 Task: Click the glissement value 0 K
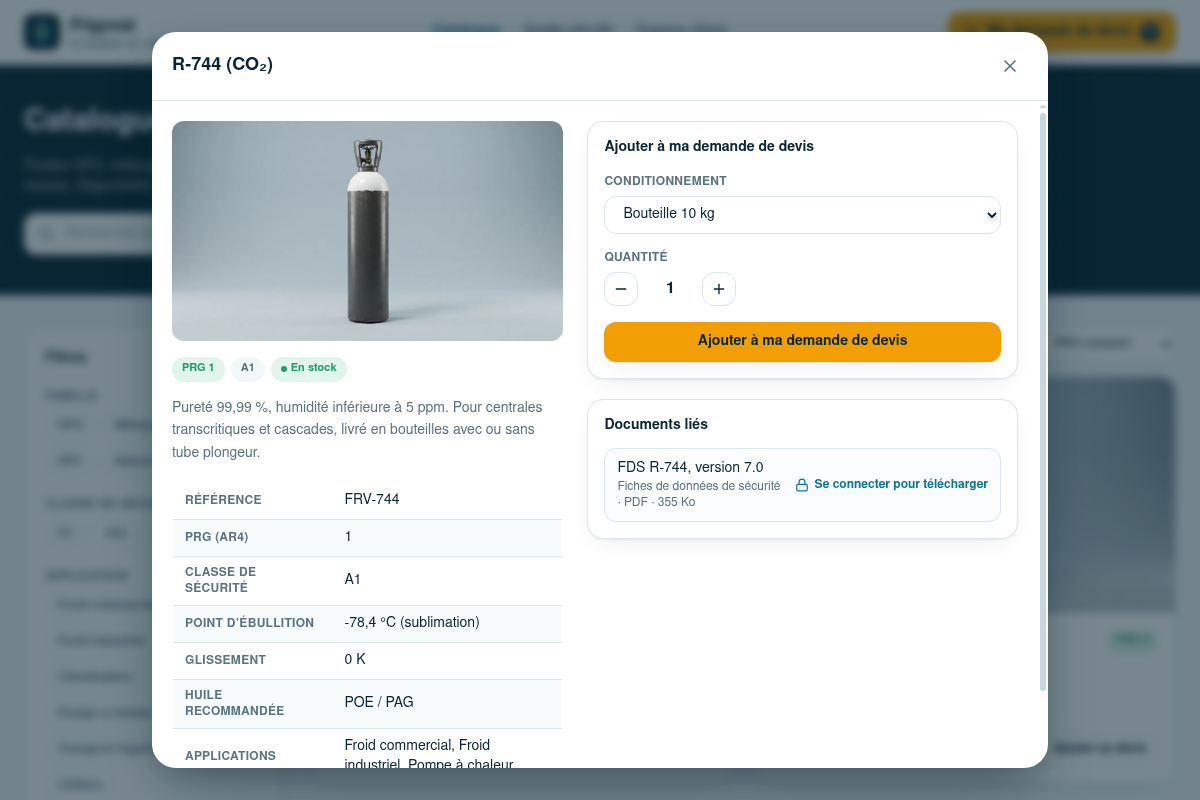355,660
